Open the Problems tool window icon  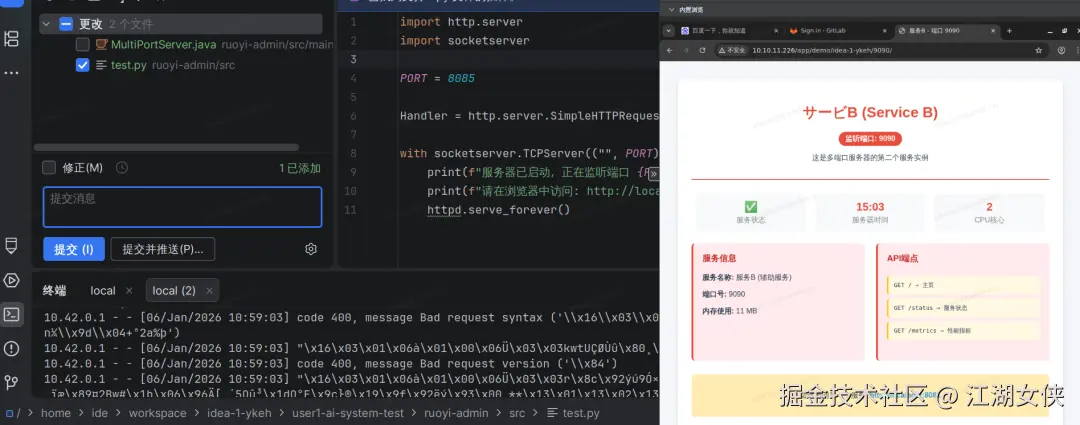[x=11, y=349]
